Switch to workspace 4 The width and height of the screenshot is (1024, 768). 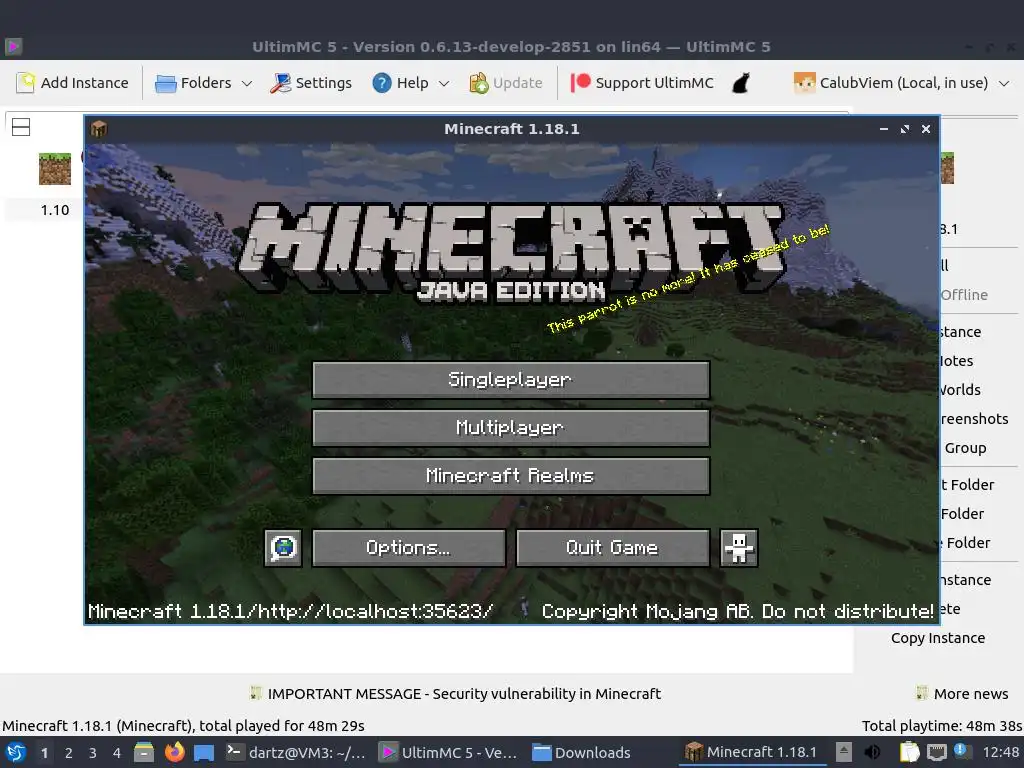[x=117, y=753]
